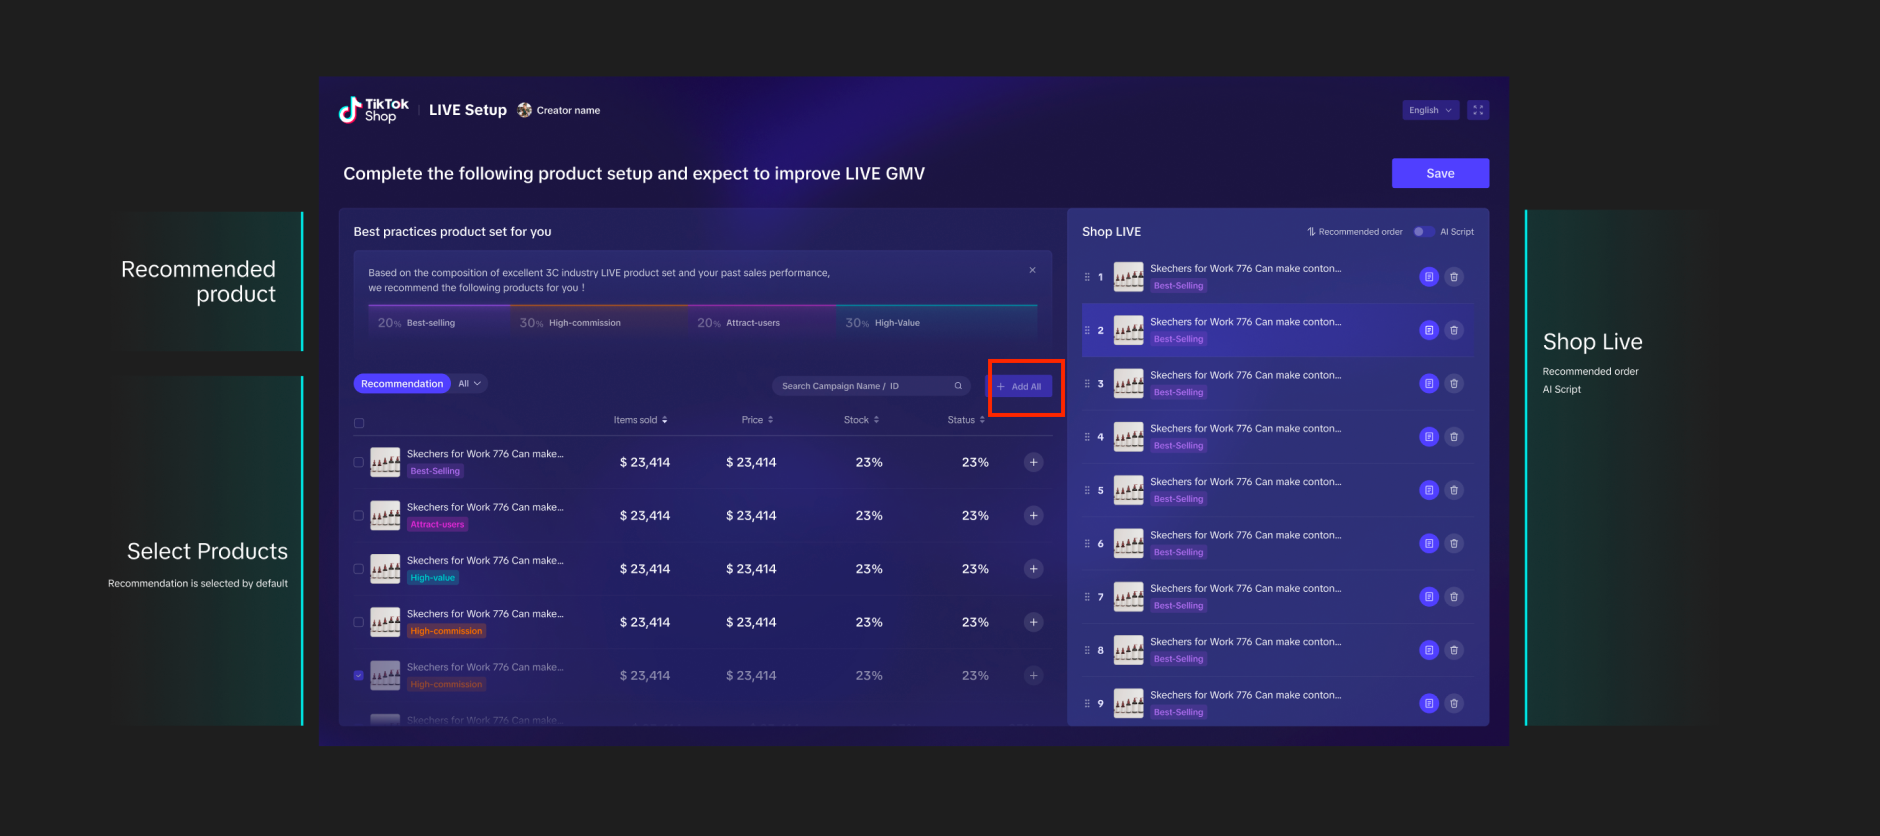1880x836 pixels.
Task: Click the 'Creator name' text in the header
Action: [568, 110]
